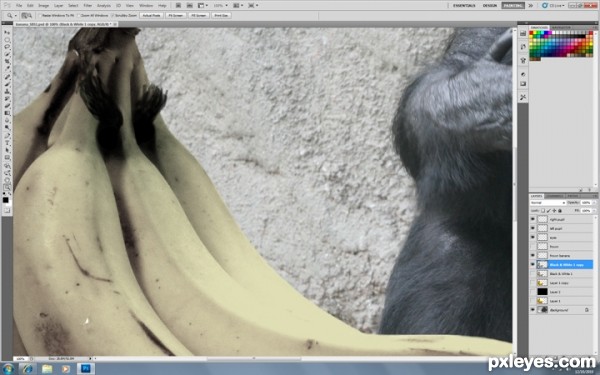This screenshot has height=375, width=600.
Task: Hide the left pupil layer
Action: click(x=533, y=228)
